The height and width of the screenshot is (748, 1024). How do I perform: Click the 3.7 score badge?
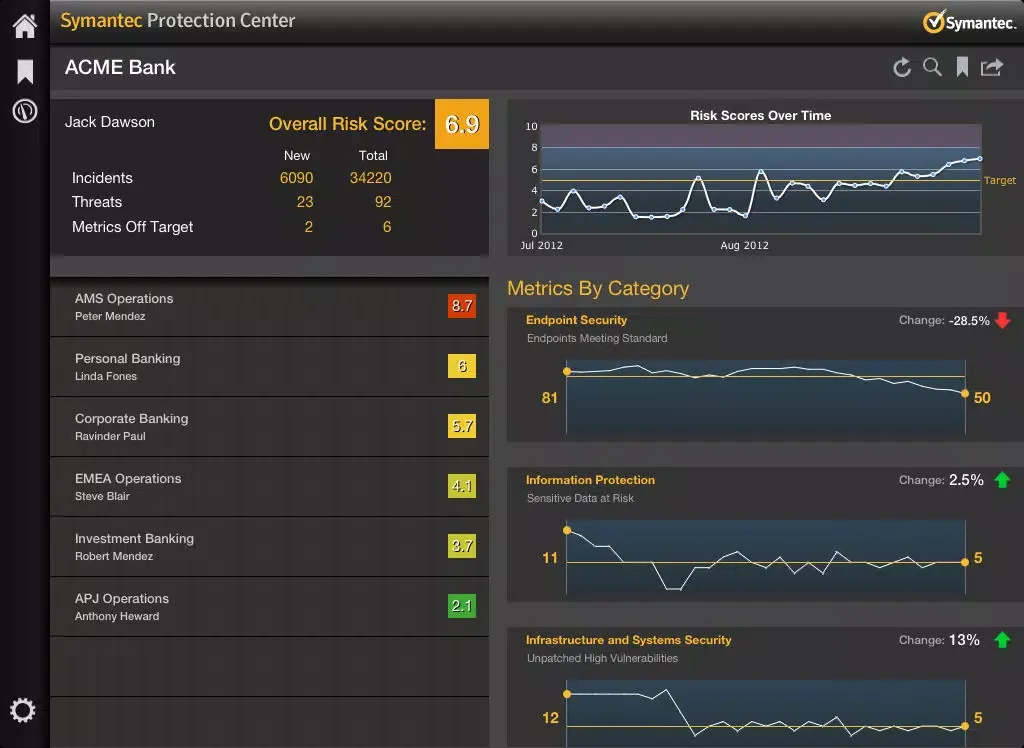(462, 545)
